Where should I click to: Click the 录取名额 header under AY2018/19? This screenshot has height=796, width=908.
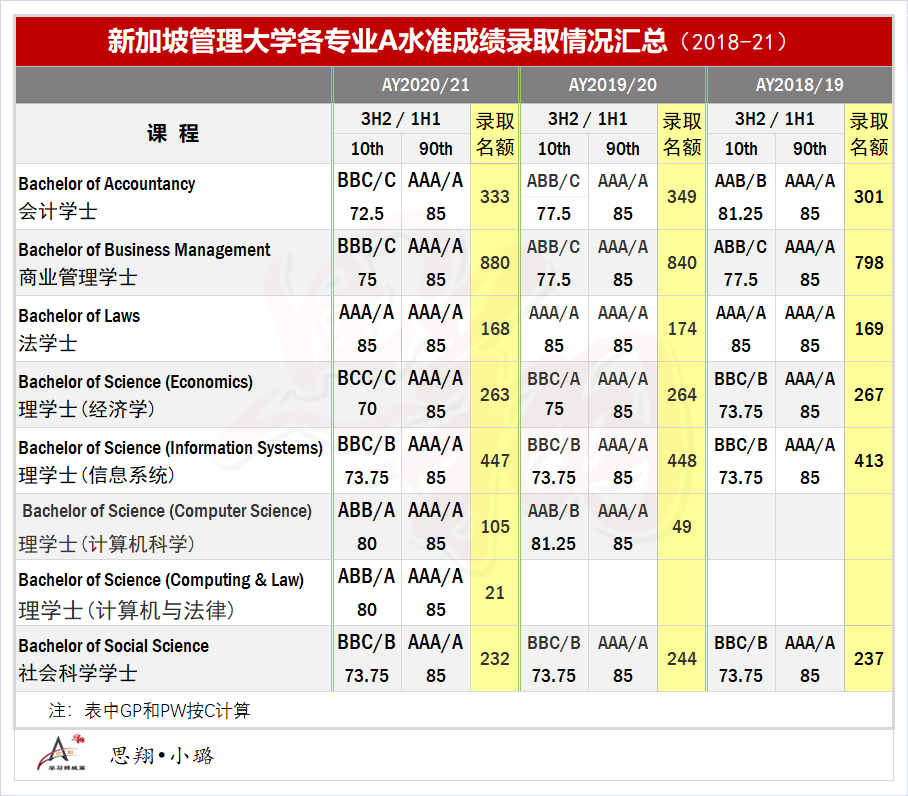point(869,134)
